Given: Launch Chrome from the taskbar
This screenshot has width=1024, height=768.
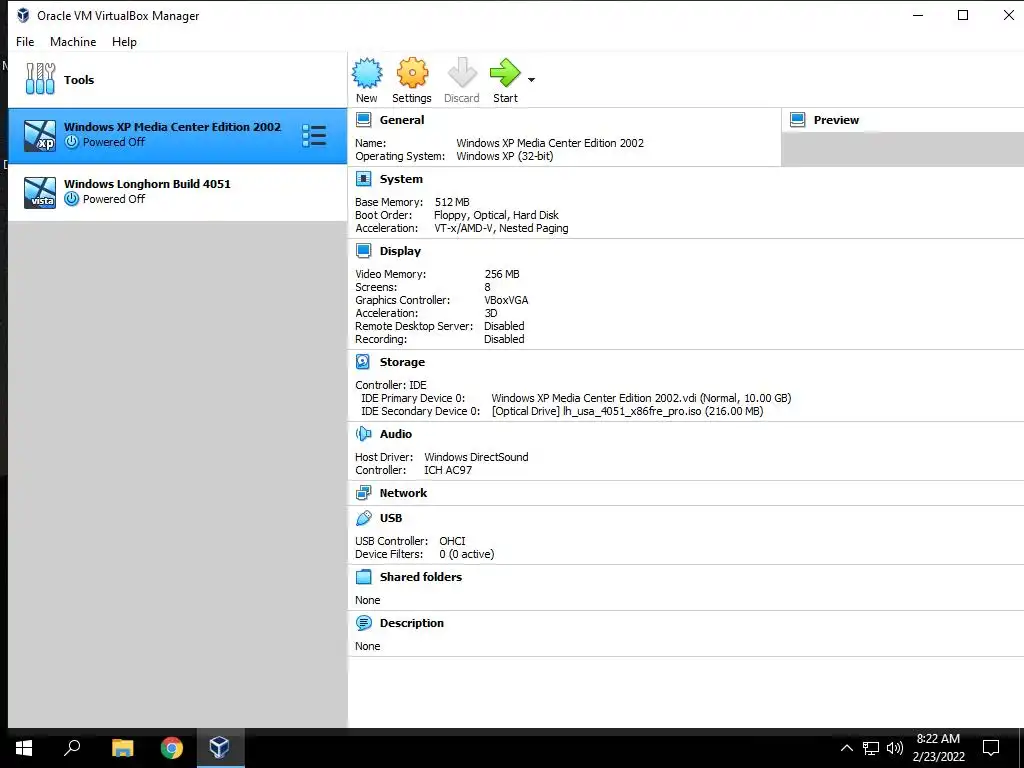Looking at the screenshot, I should click(x=172, y=748).
